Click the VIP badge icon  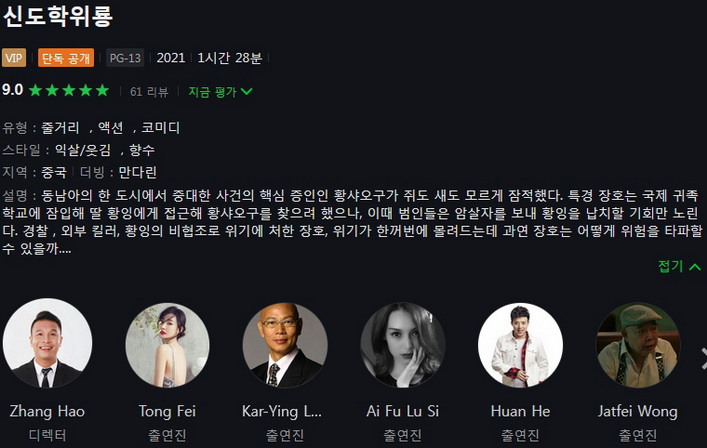coord(14,58)
